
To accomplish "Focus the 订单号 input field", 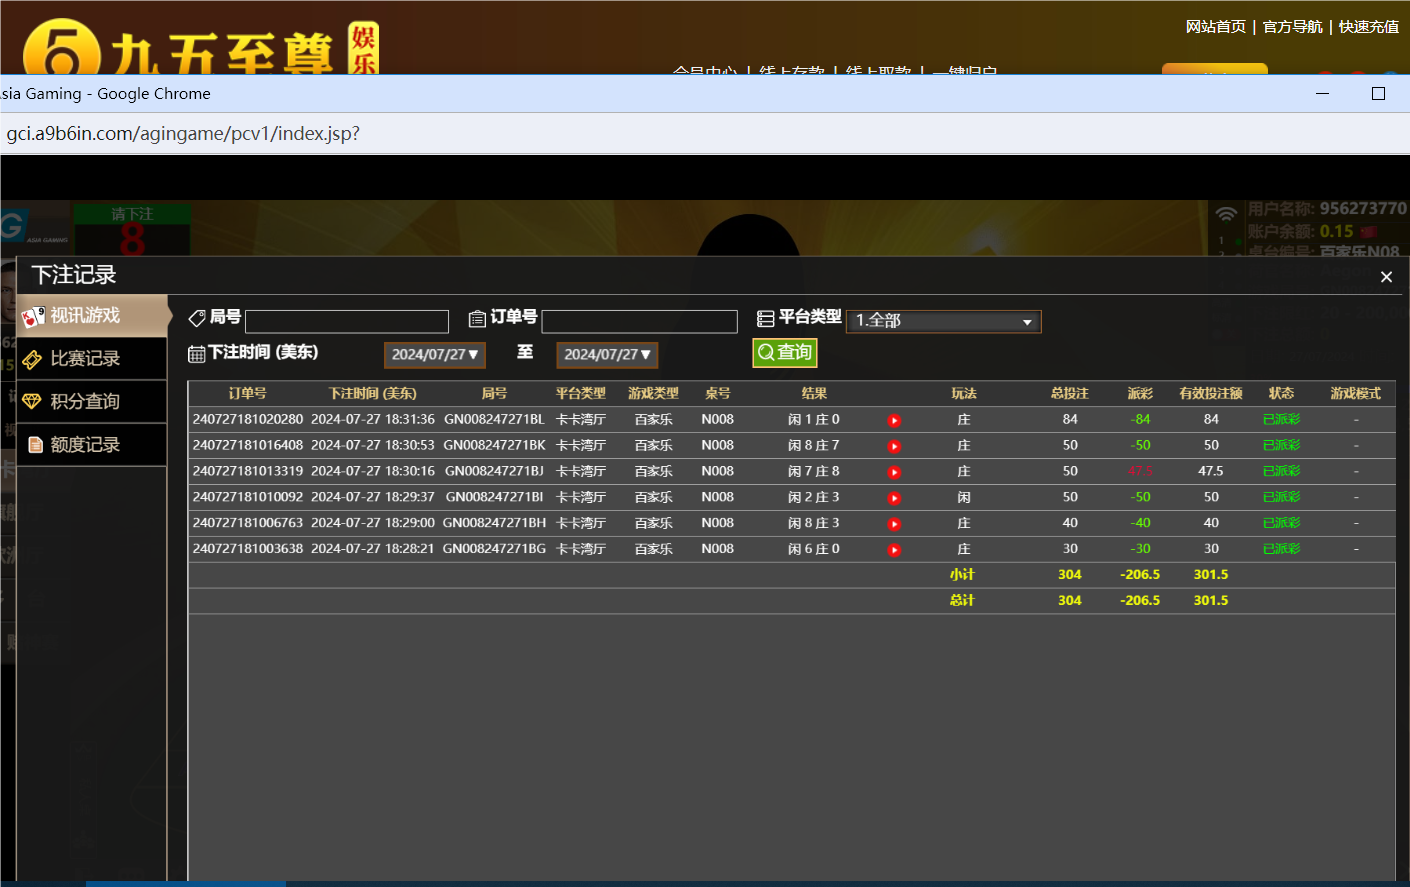I will 639,321.
